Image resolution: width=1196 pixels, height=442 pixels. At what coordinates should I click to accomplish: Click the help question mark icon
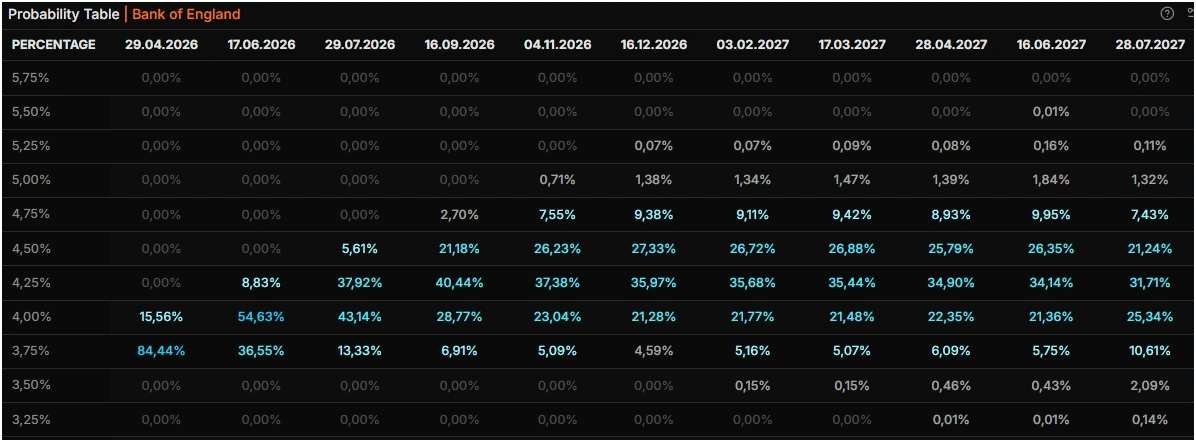tap(1167, 14)
